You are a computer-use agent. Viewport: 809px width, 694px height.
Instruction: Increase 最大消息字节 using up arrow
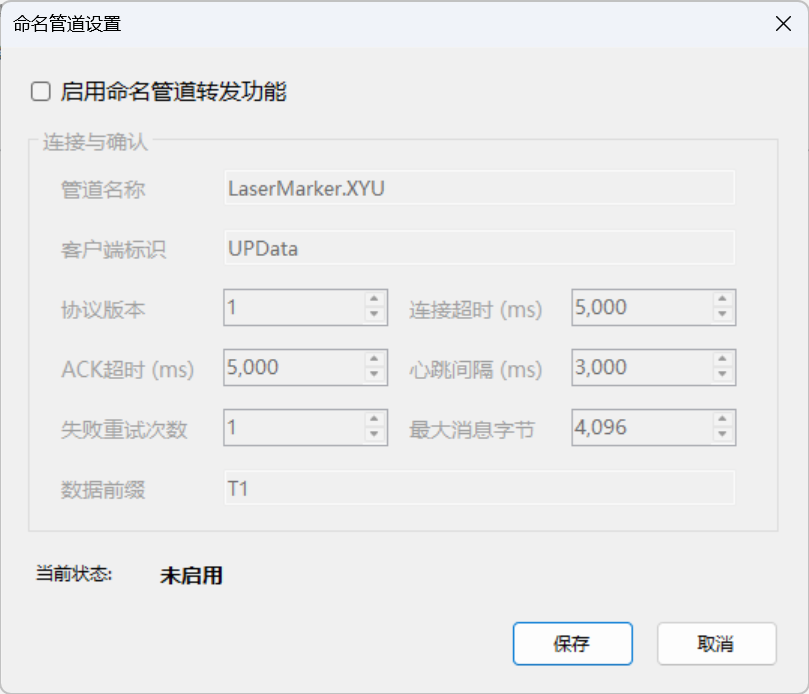point(722,419)
